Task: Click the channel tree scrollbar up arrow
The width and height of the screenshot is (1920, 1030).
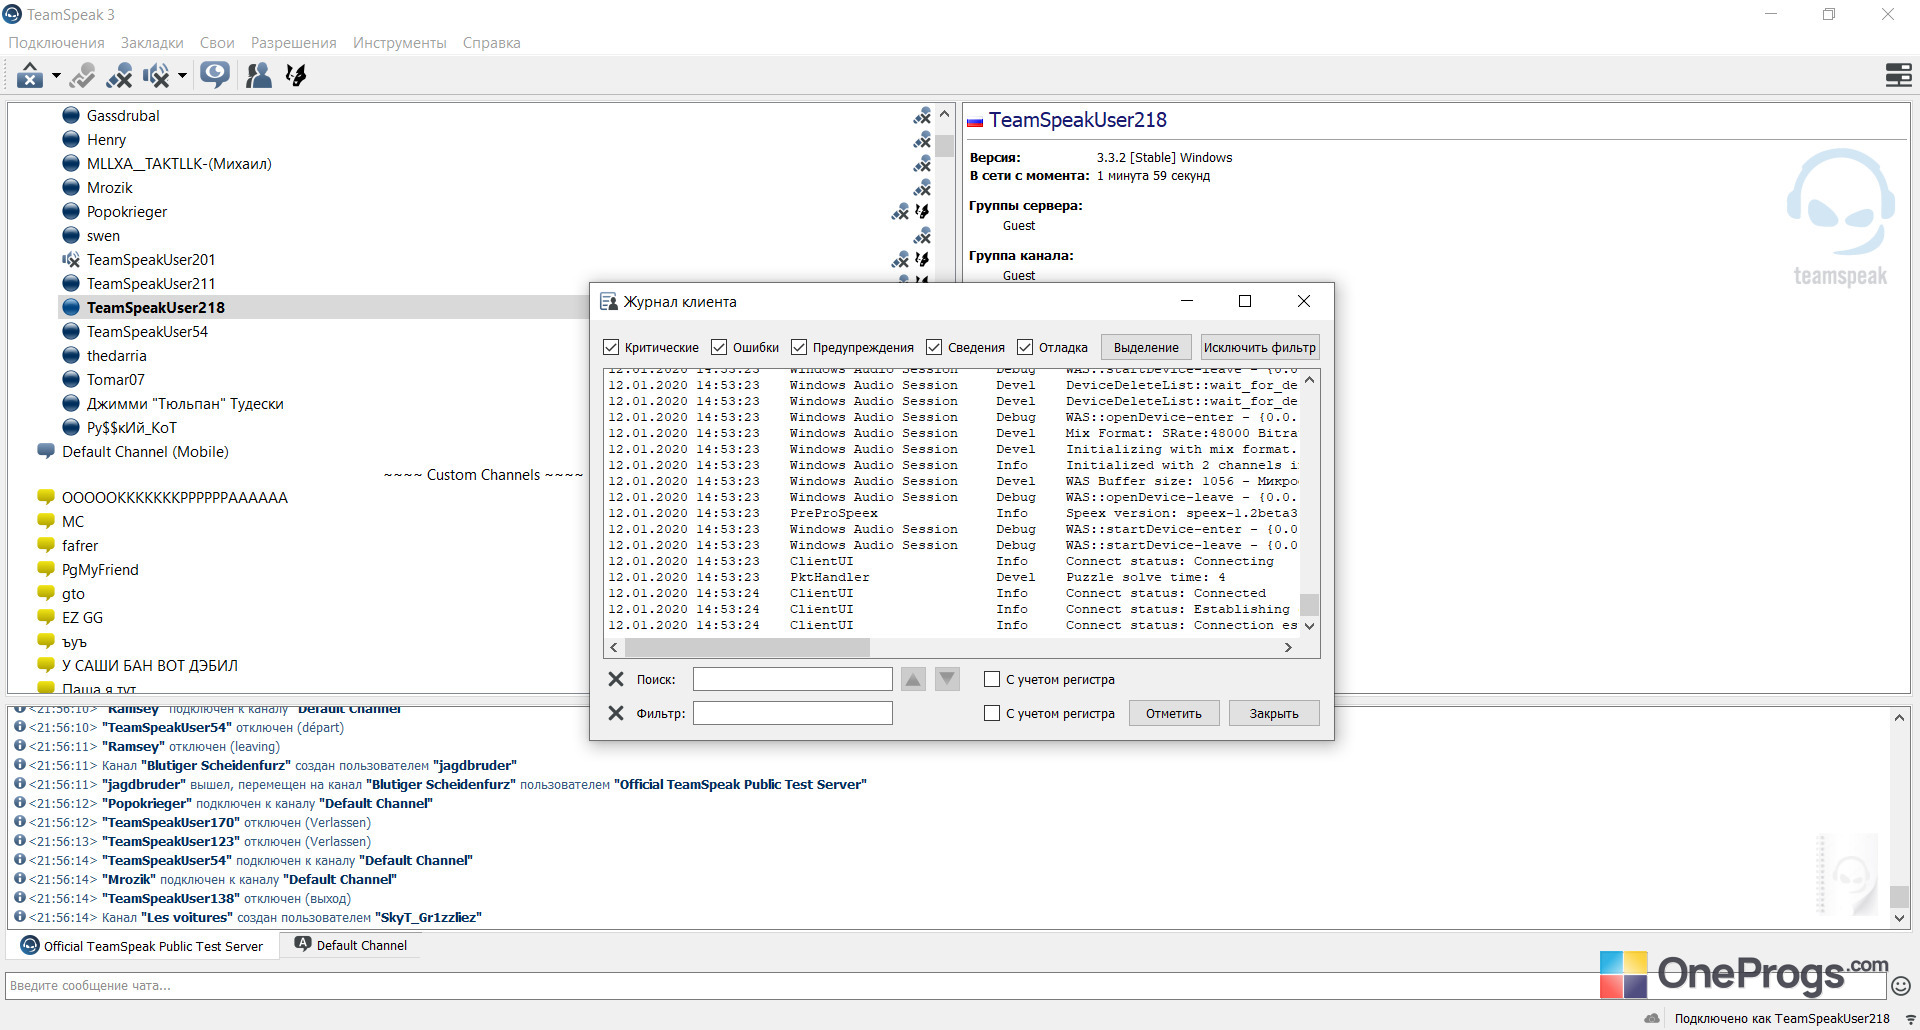Action: [x=944, y=115]
